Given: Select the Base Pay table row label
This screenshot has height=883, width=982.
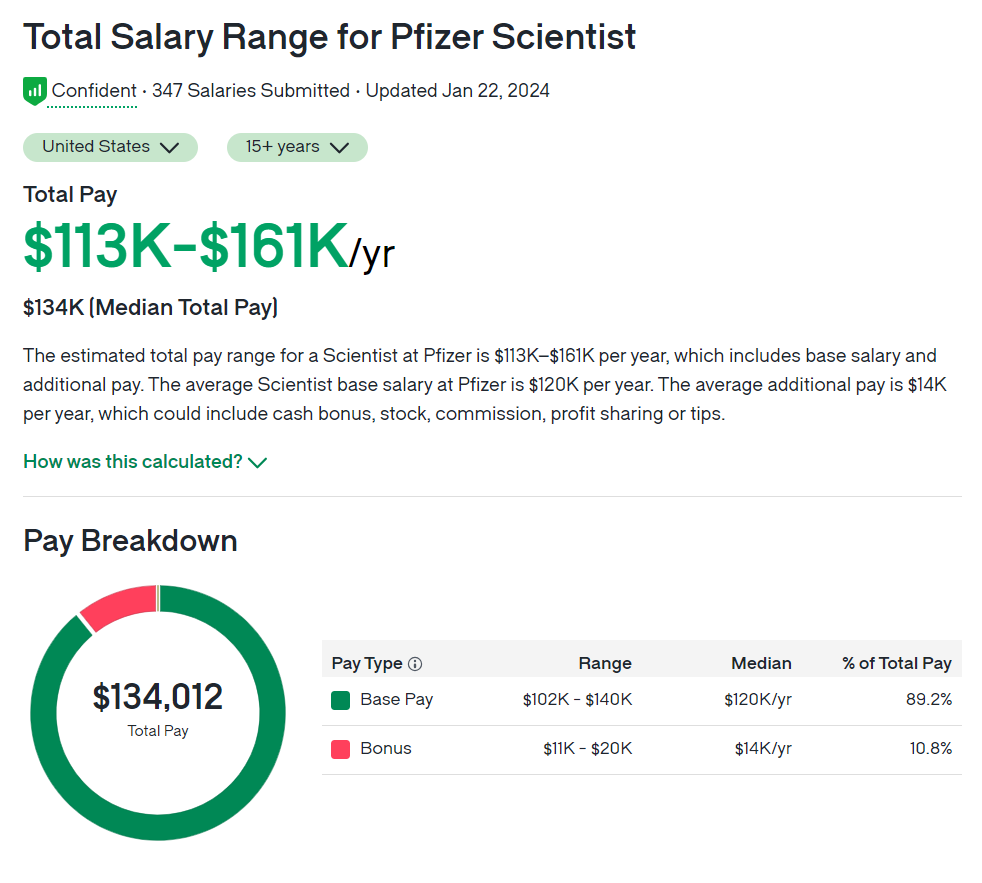Looking at the screenshot, I should [x=396, y=700].
